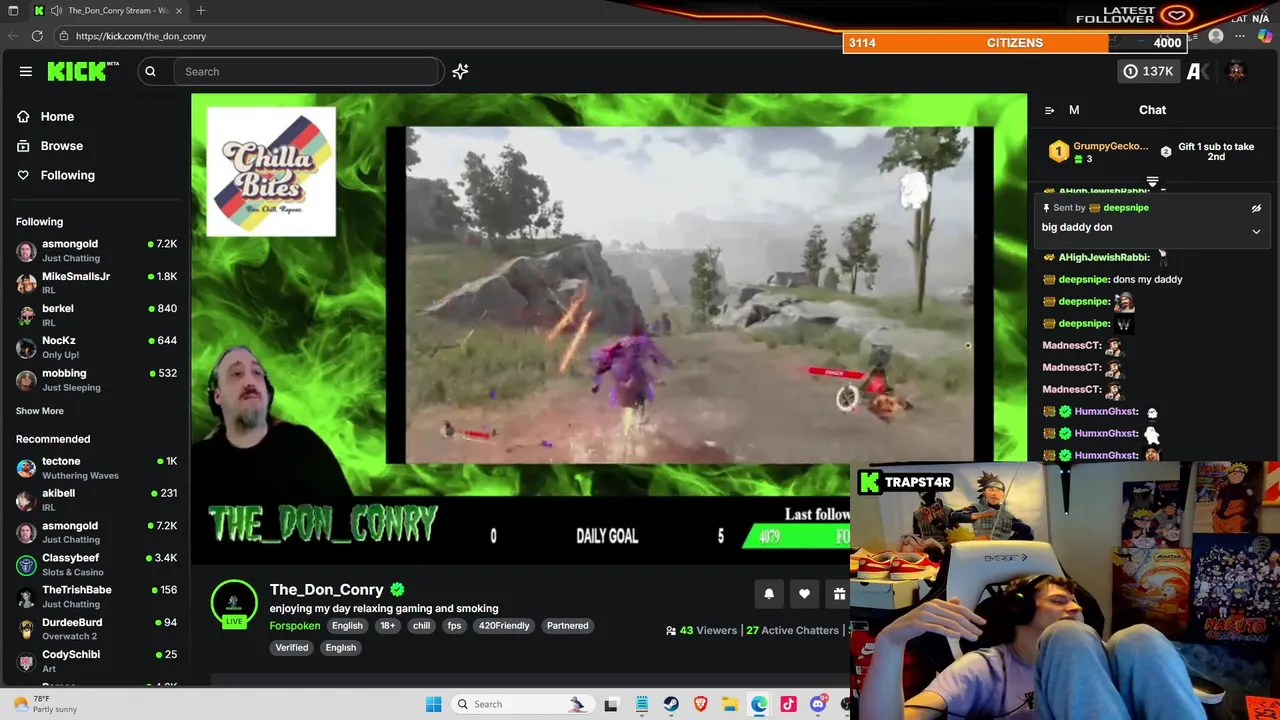Viewport: 1280px width, 720px height.
Task: Click the chat leaderboard collapse handle
Action: click(x=1152, y=182)
